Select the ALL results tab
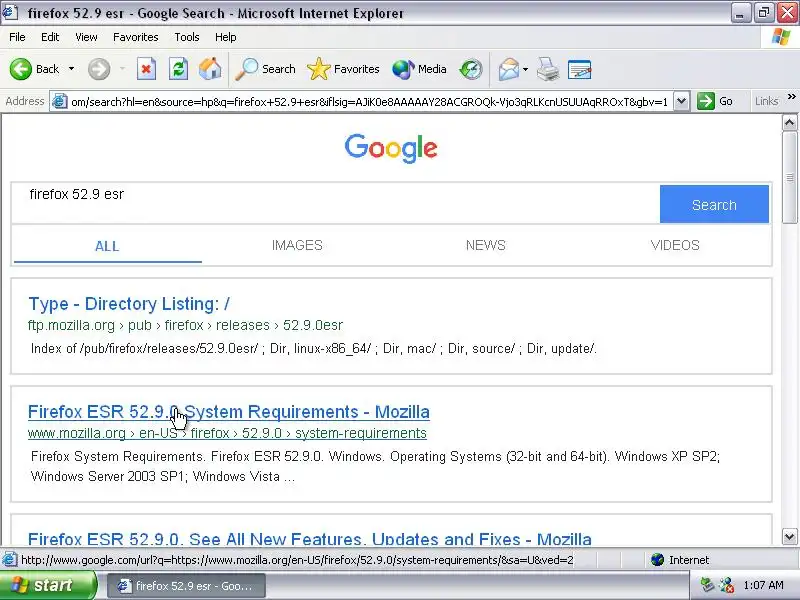Viewport: 800px width, 600px height. click(x=107, y=246)
